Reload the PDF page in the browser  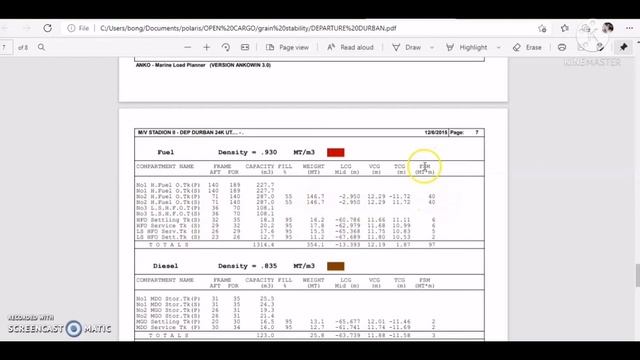pyautogui.click(x=48, y=28)
